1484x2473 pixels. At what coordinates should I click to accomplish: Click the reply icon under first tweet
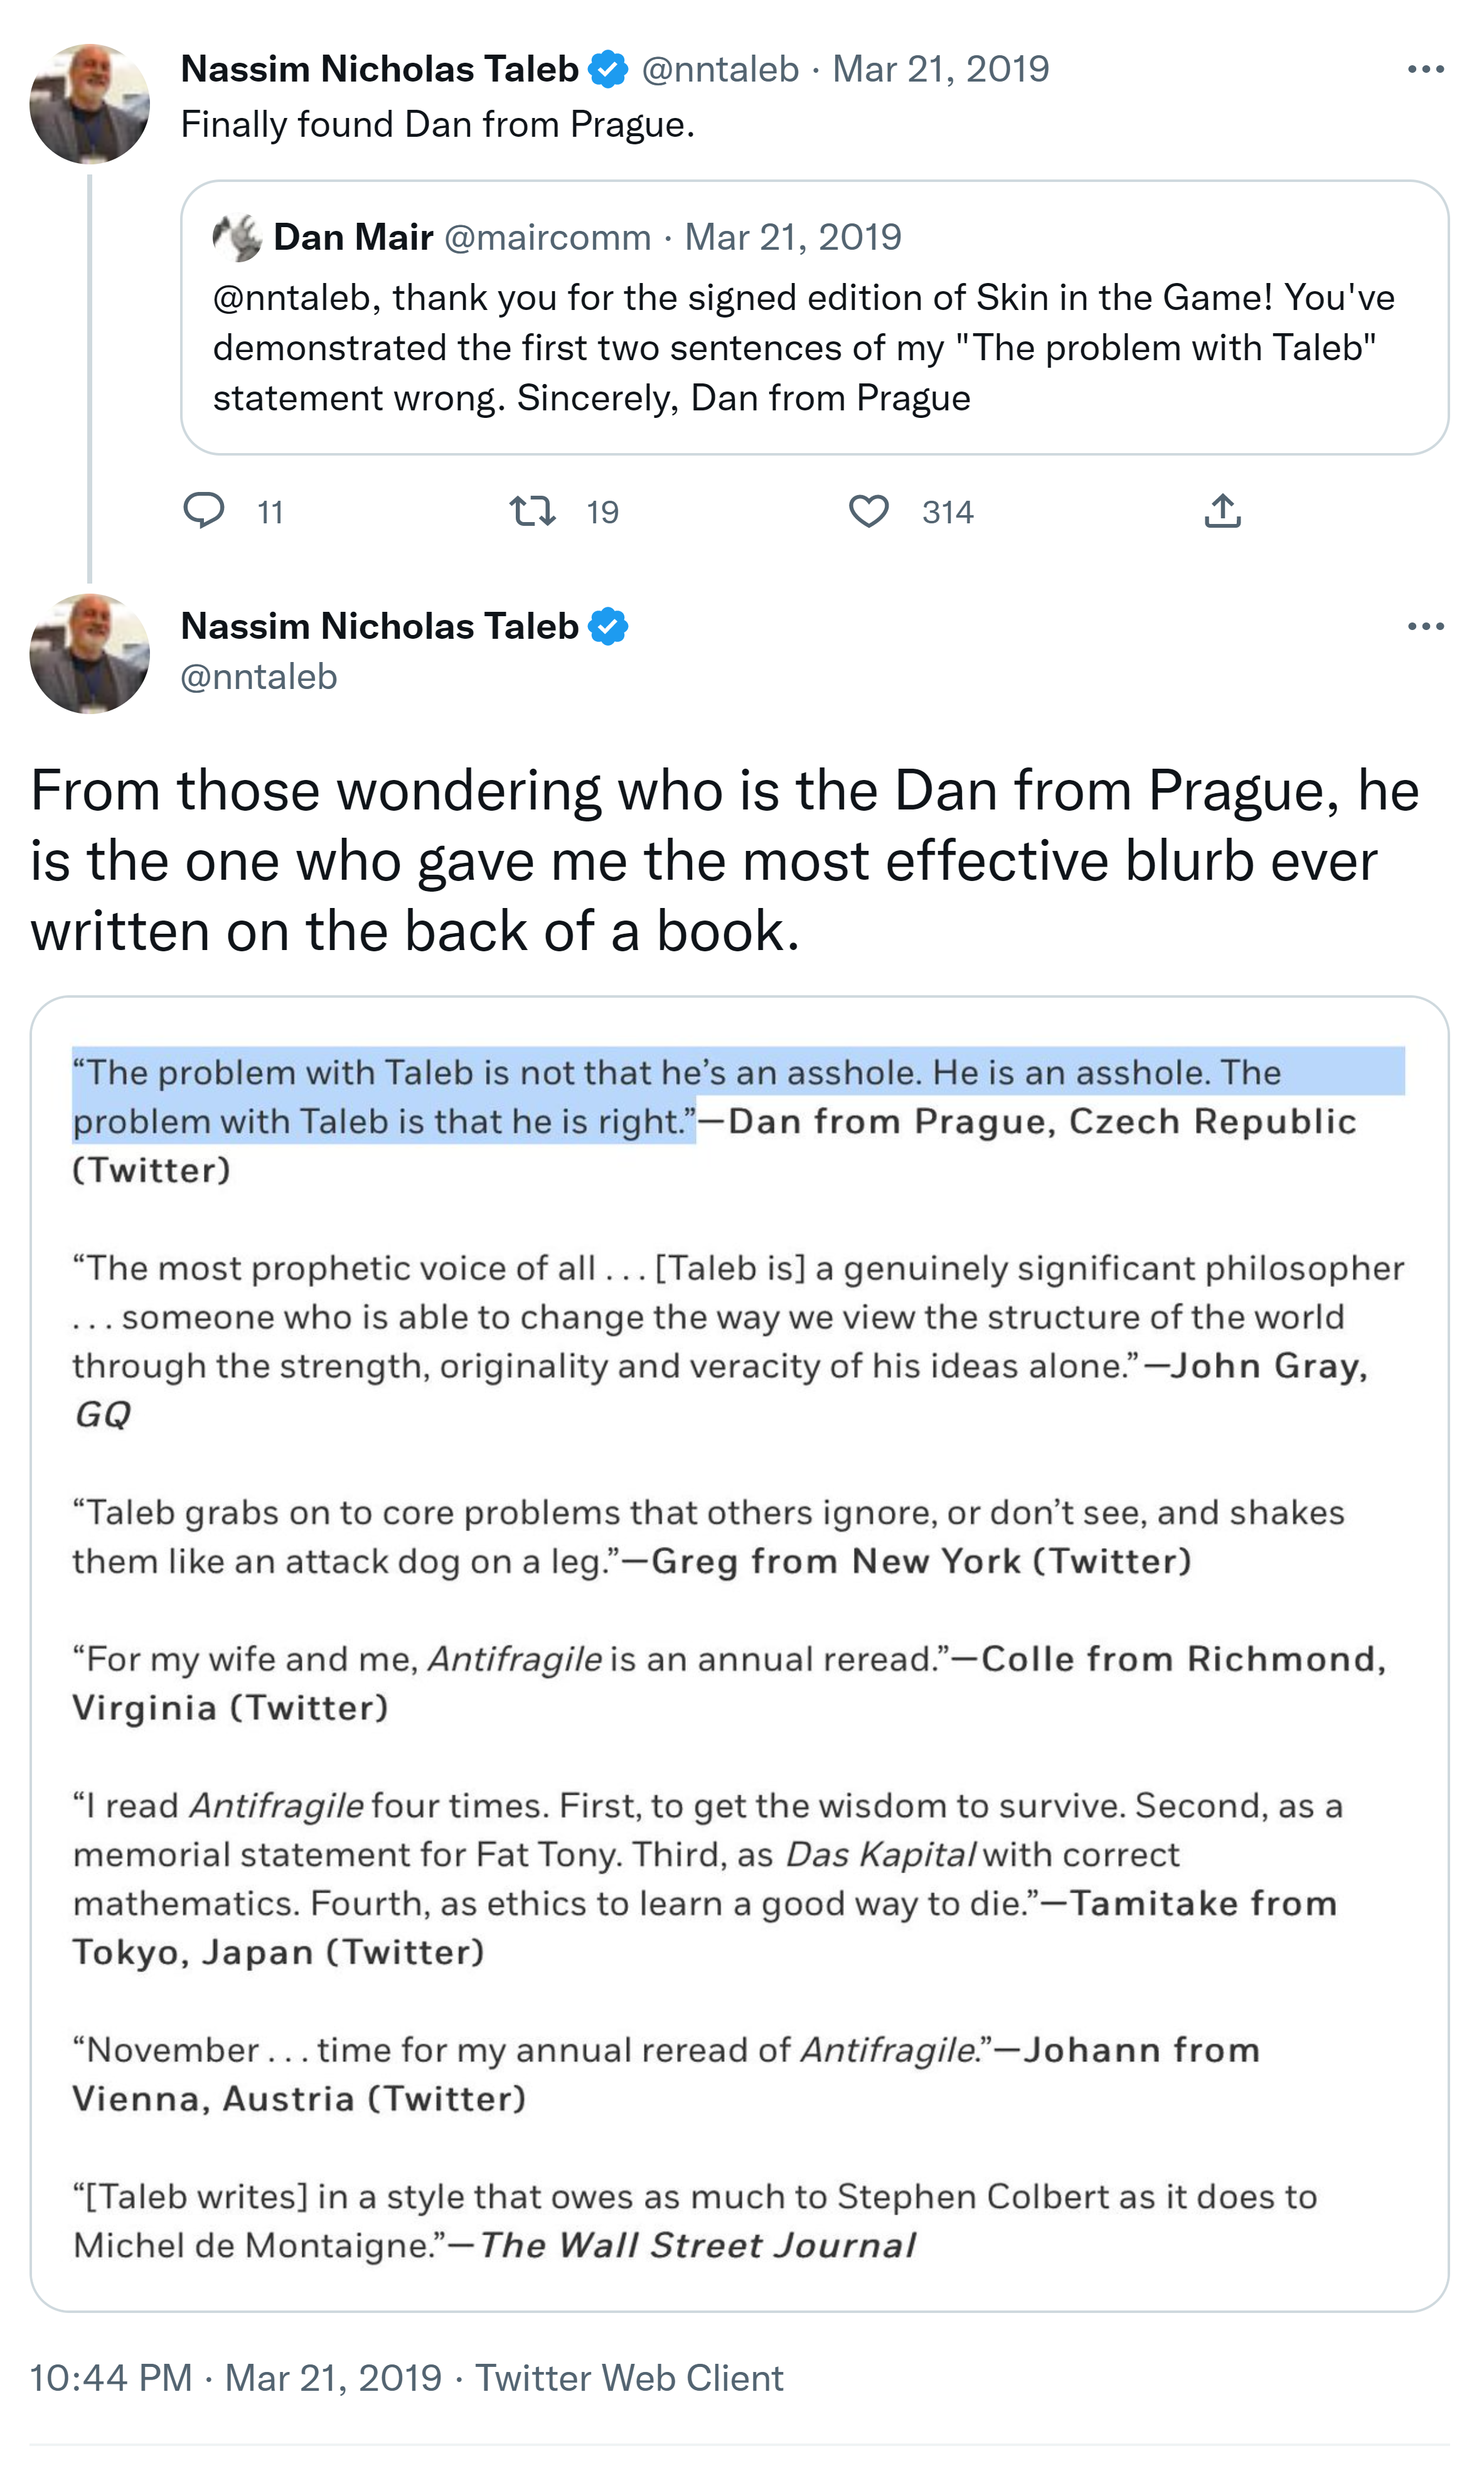(x=204, y=511)
